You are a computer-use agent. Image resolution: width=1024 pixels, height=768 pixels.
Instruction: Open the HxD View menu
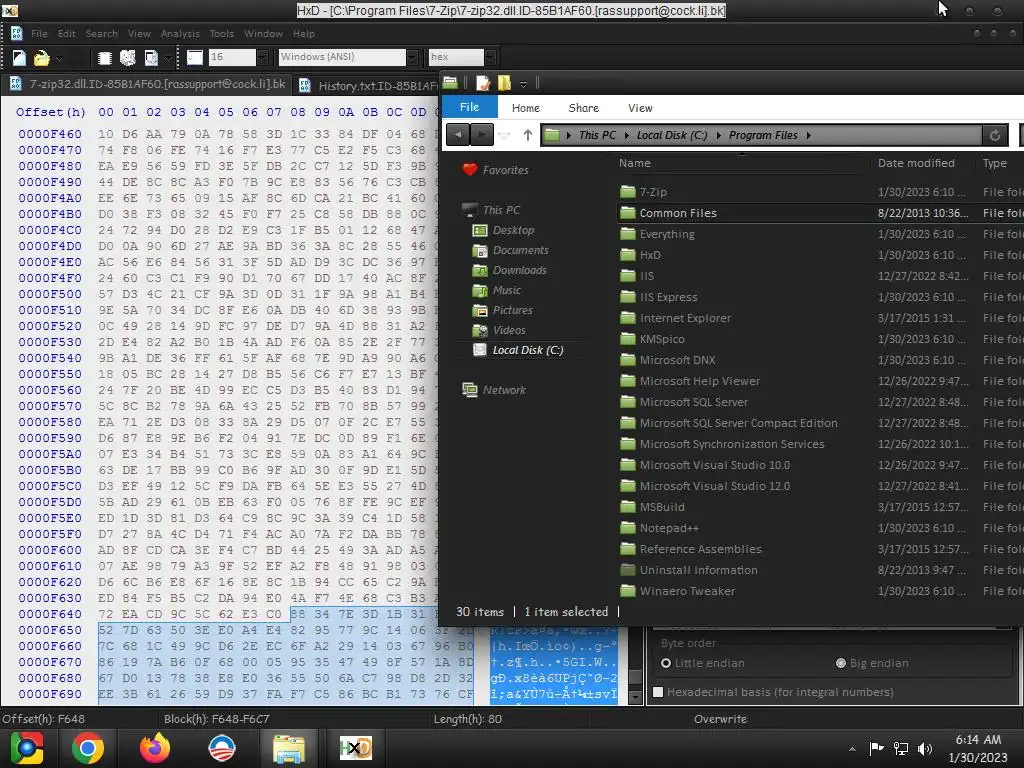139,33
